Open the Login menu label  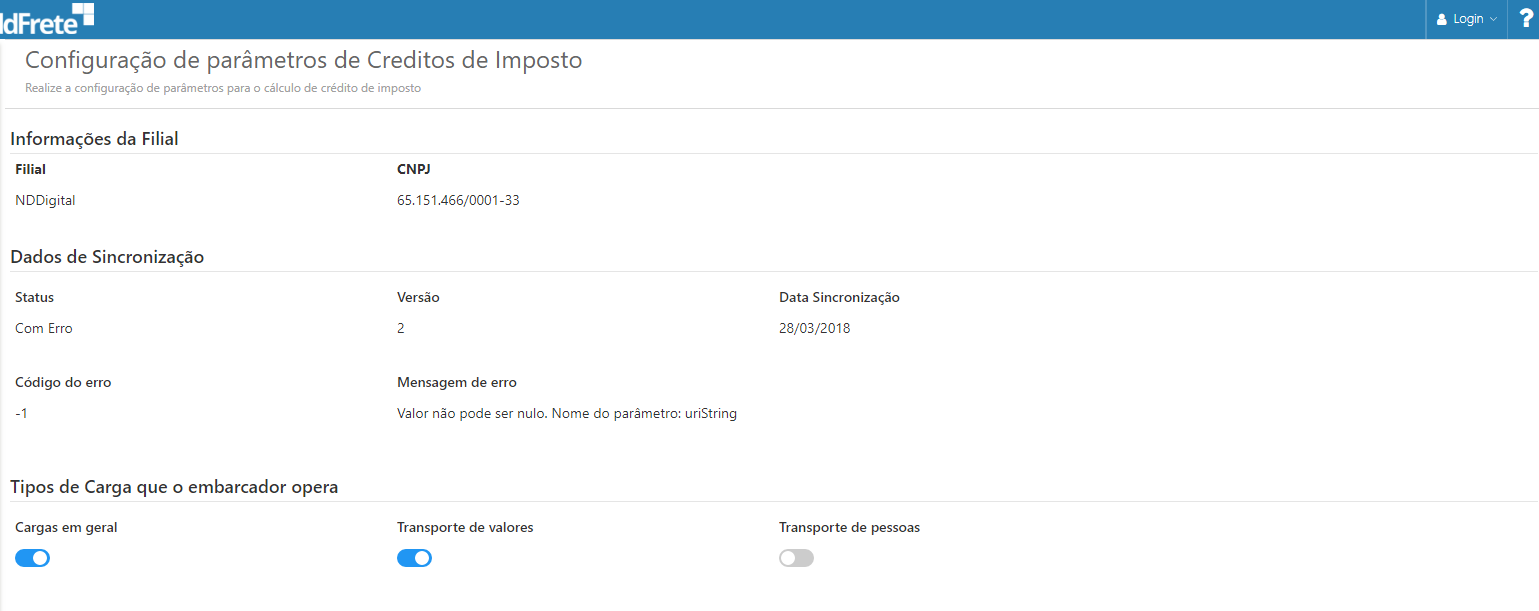(1468, 19)
